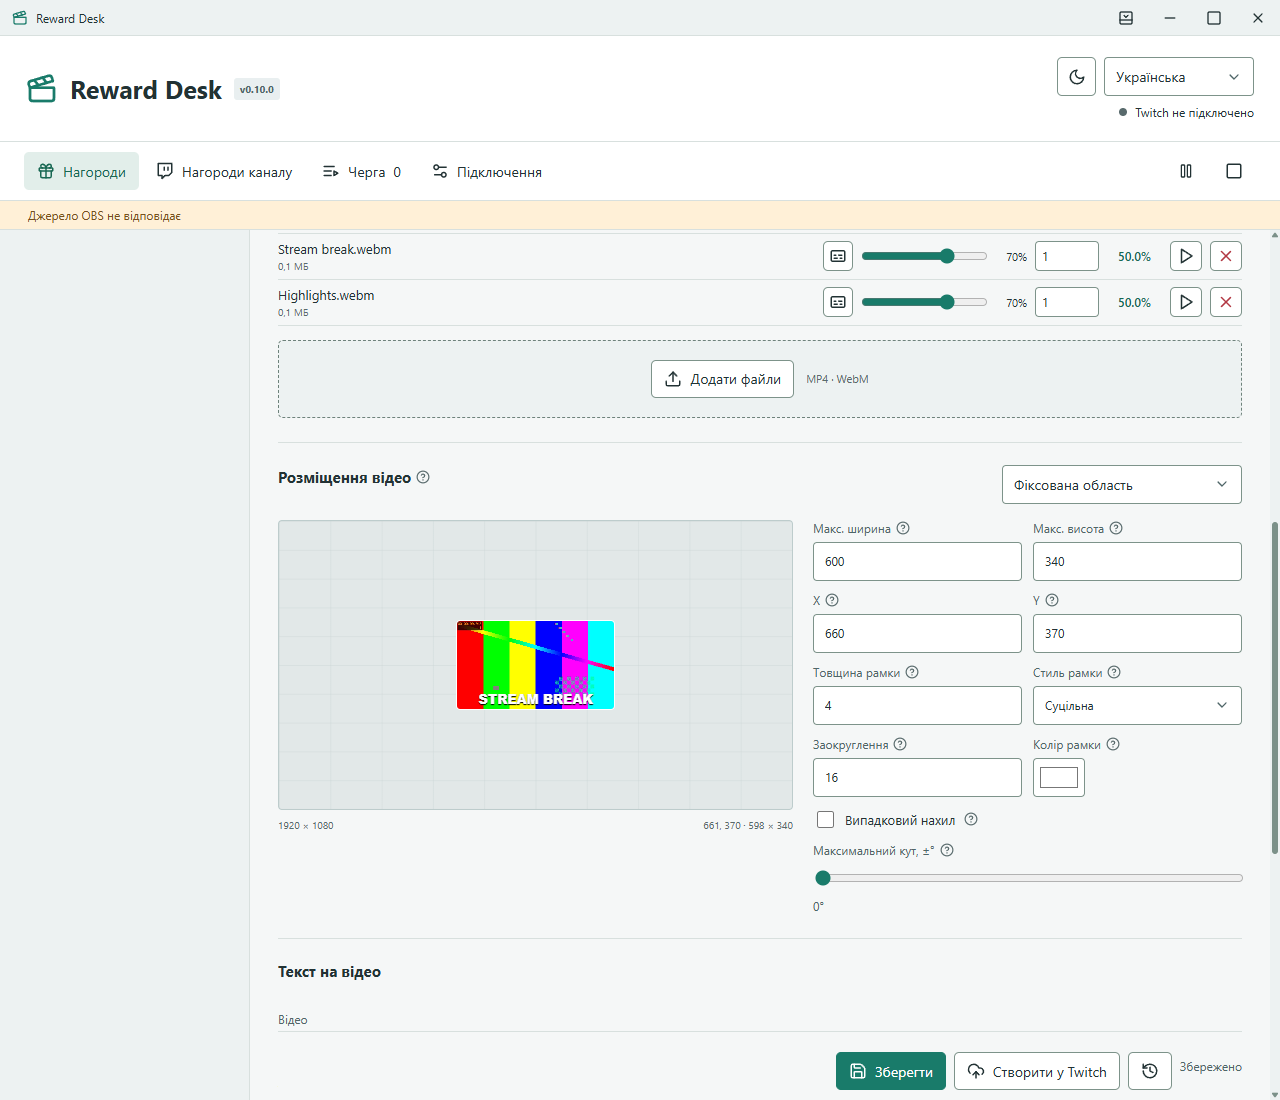Play Stream break.webm preview
This screenshot has height=1100, width=1280.
(1186, 256)
